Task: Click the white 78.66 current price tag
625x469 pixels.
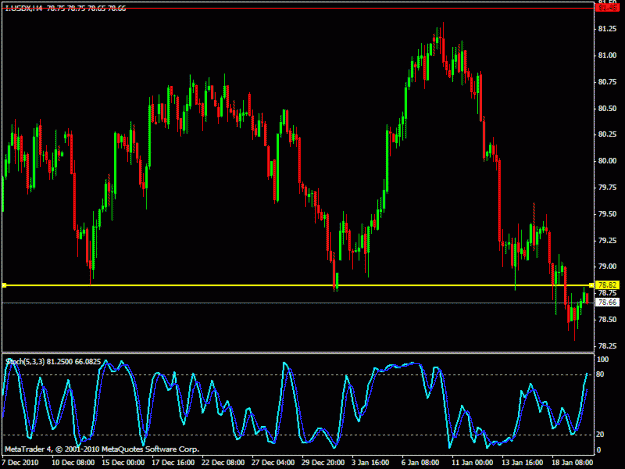Action: click(607, 302)
